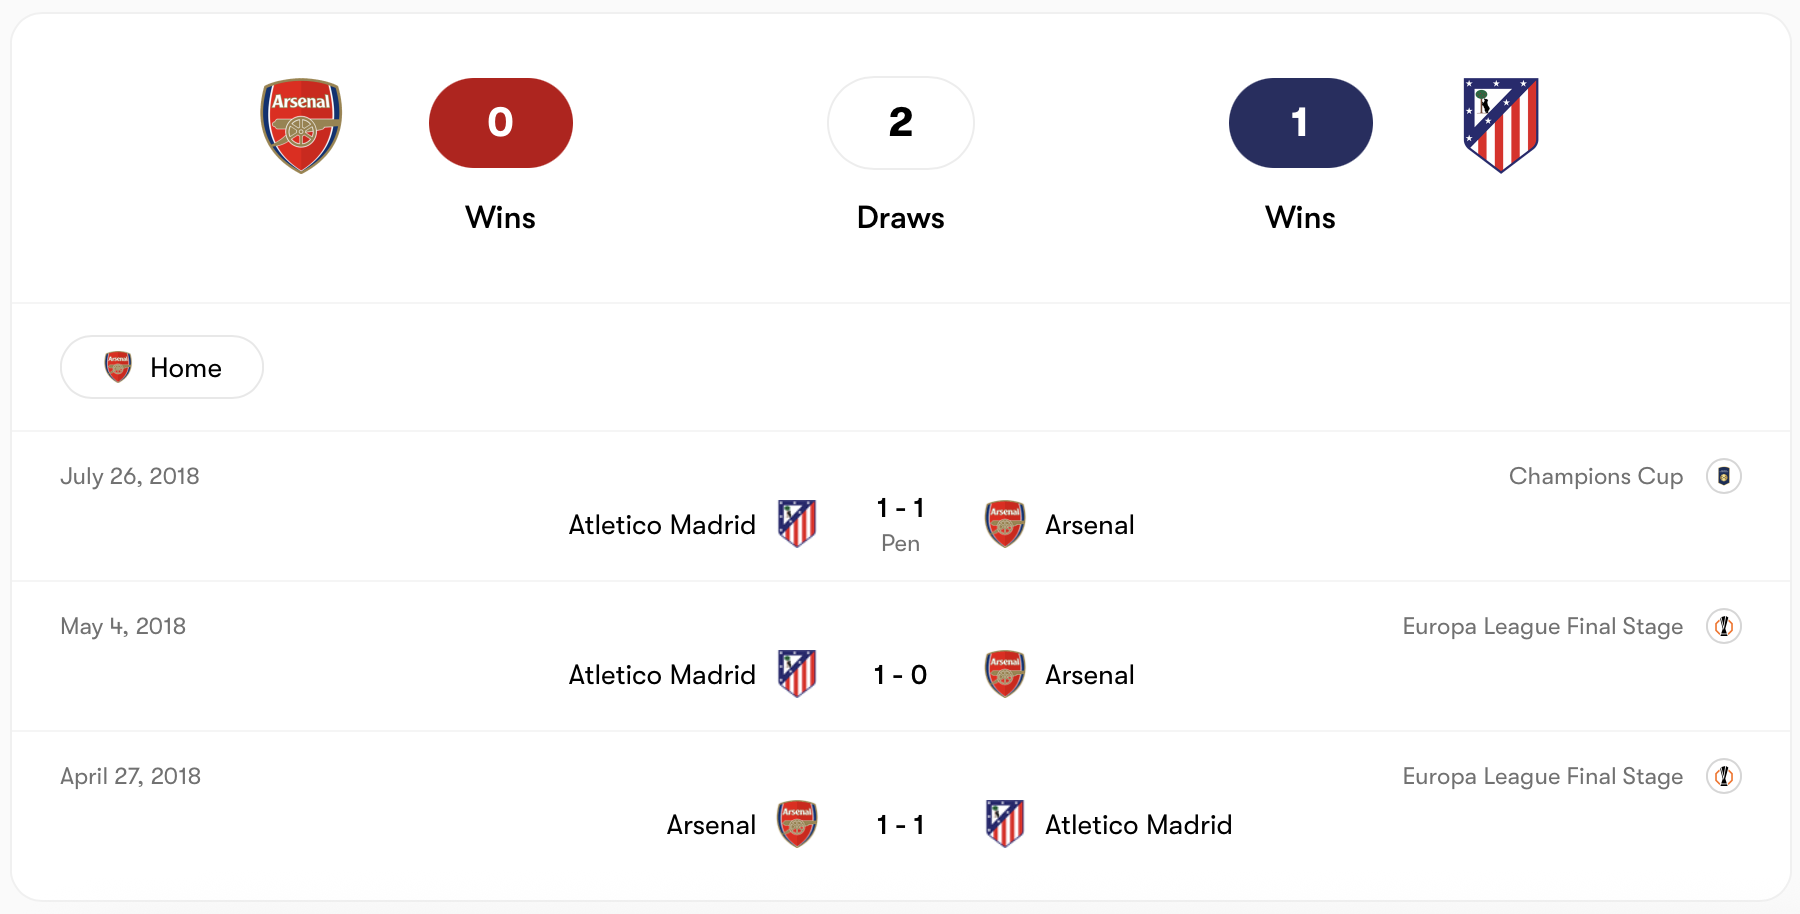
Task: Click the Champions Cup competition icon
Action: 1723,477
